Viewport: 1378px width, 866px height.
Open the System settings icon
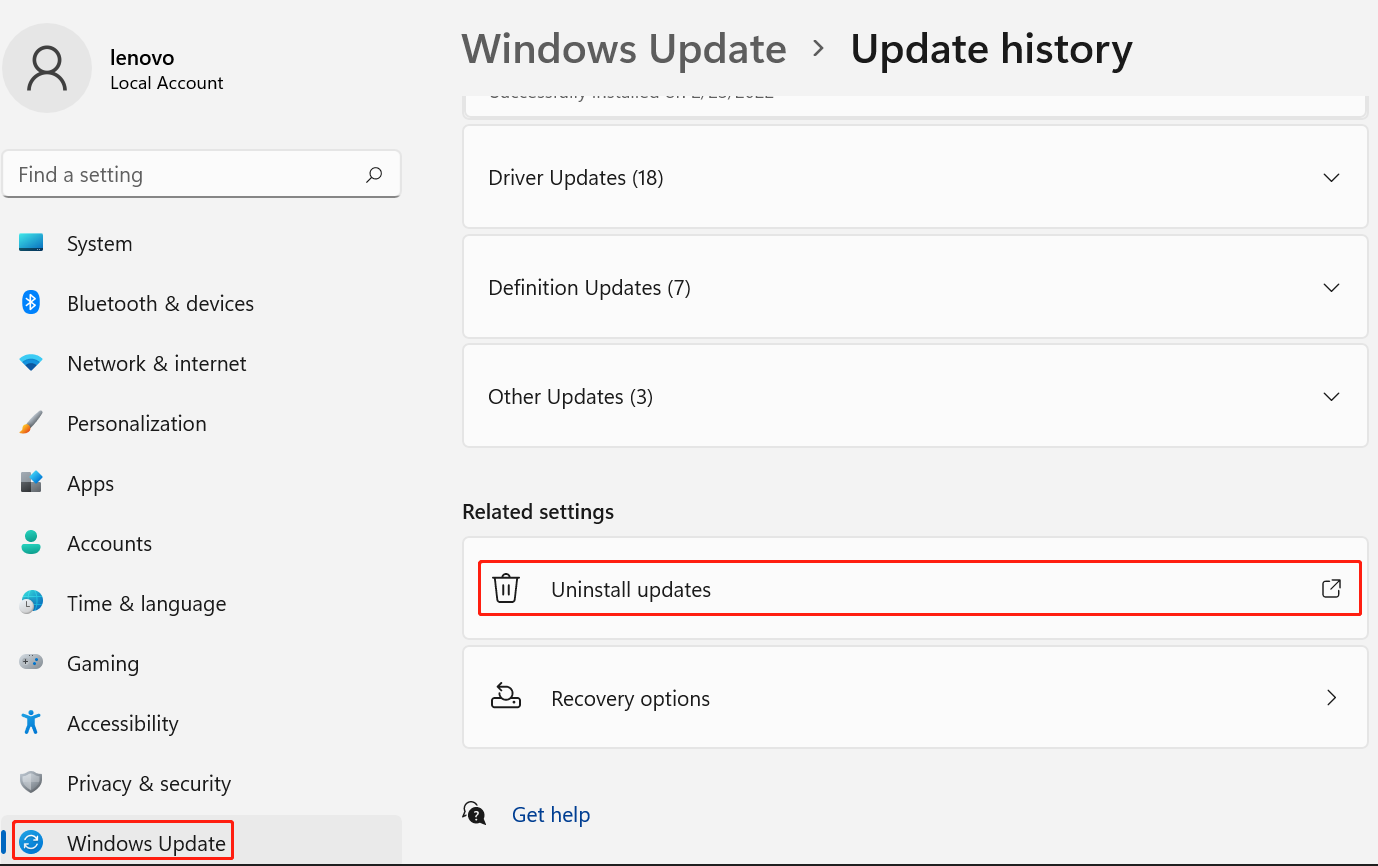pos(31,243)
